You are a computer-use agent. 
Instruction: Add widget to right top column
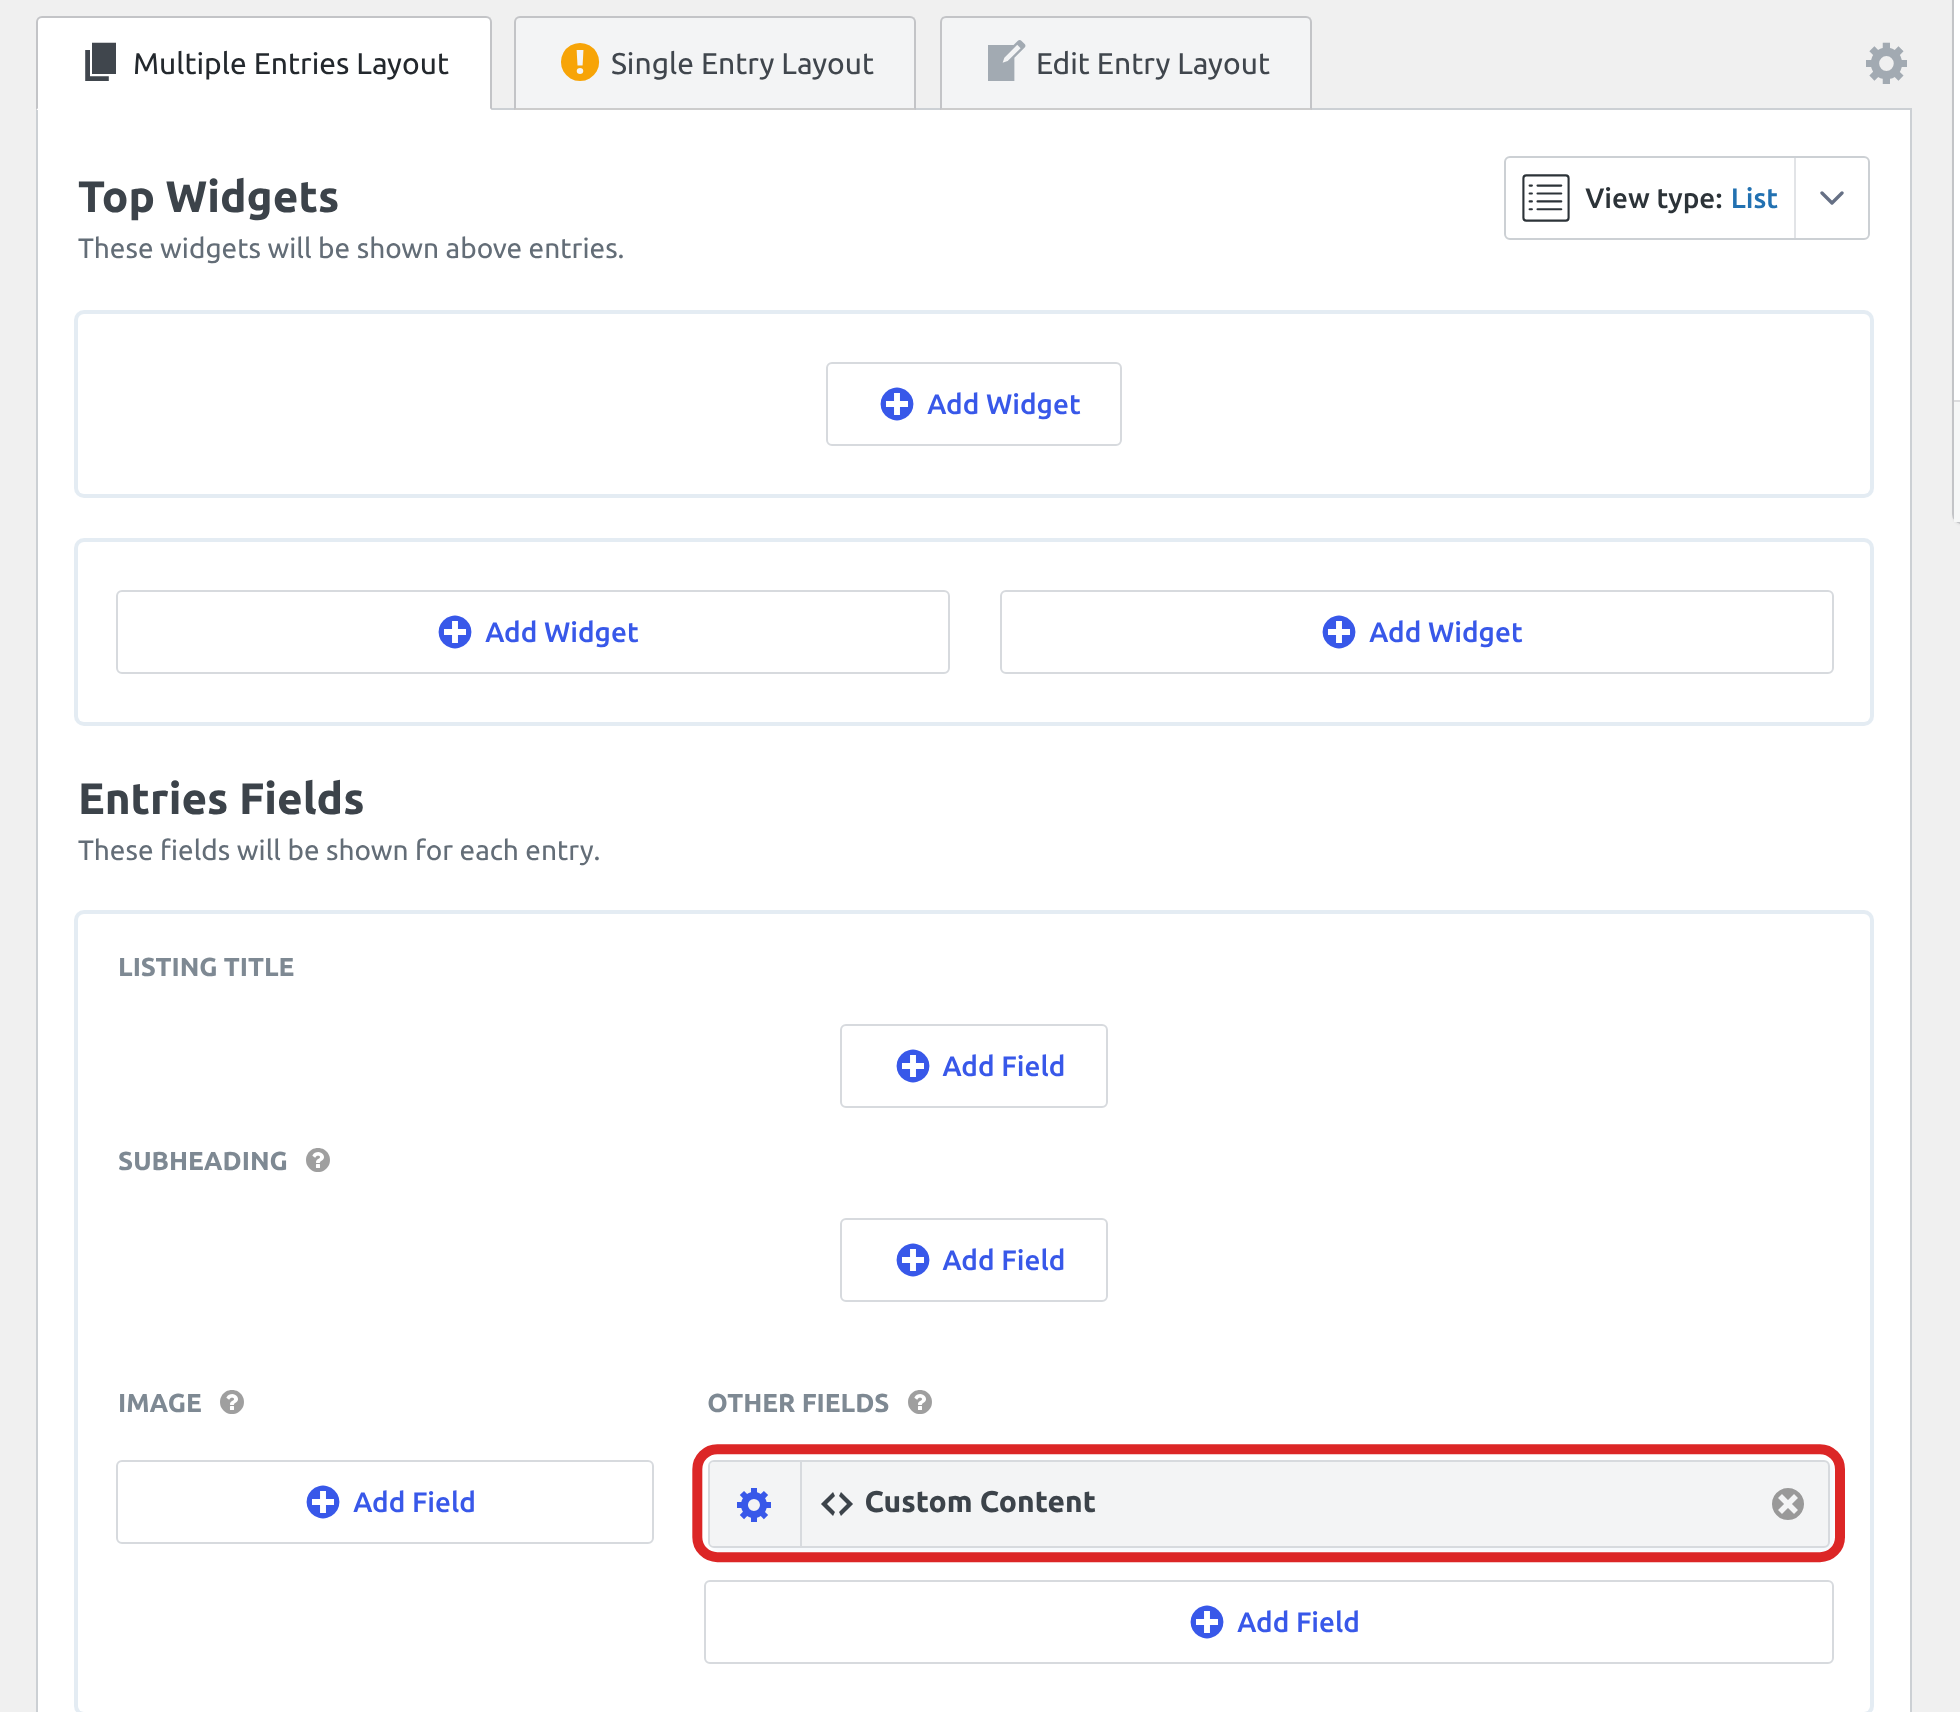1417,632
